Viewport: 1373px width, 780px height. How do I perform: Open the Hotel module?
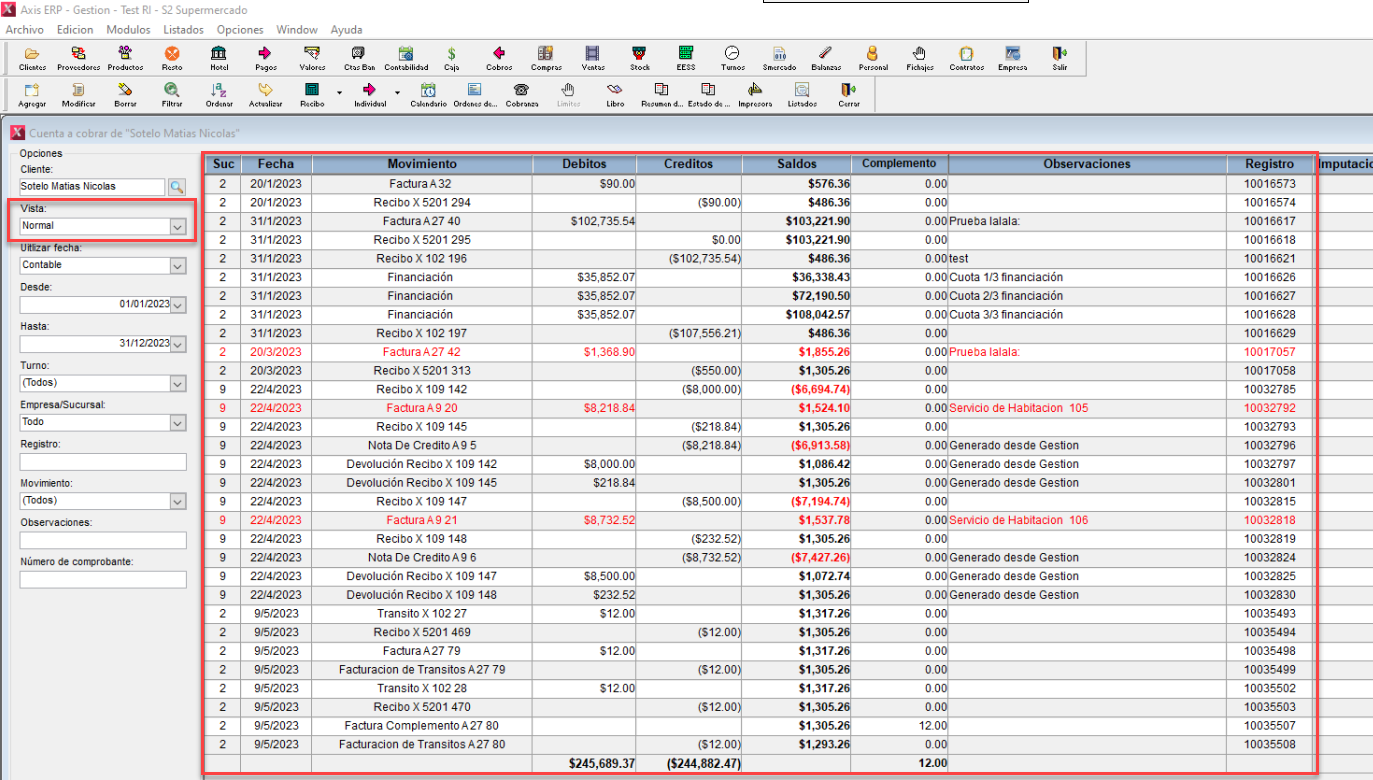219,58
